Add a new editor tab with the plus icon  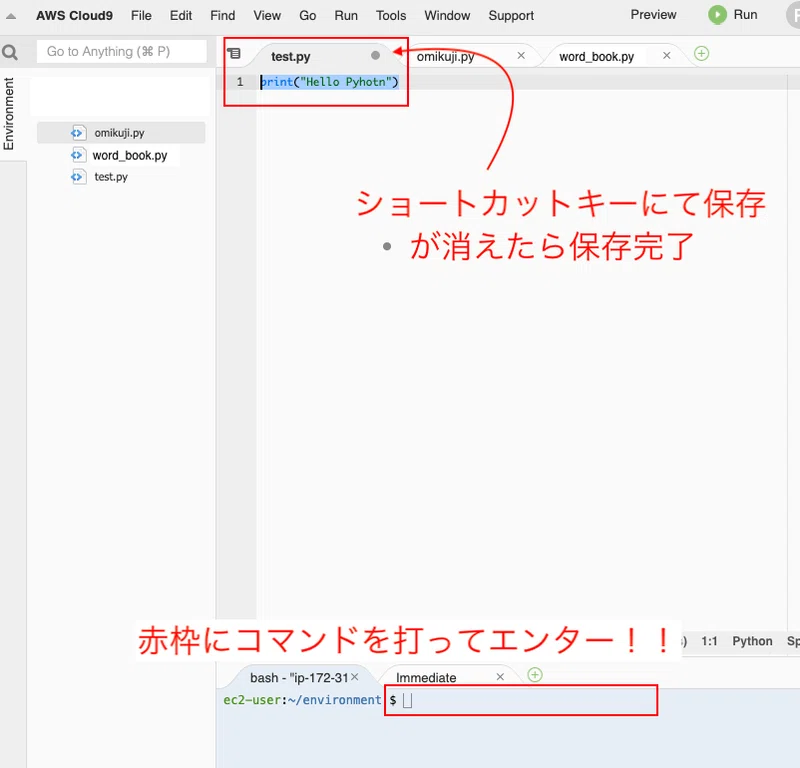click(702, 54)
